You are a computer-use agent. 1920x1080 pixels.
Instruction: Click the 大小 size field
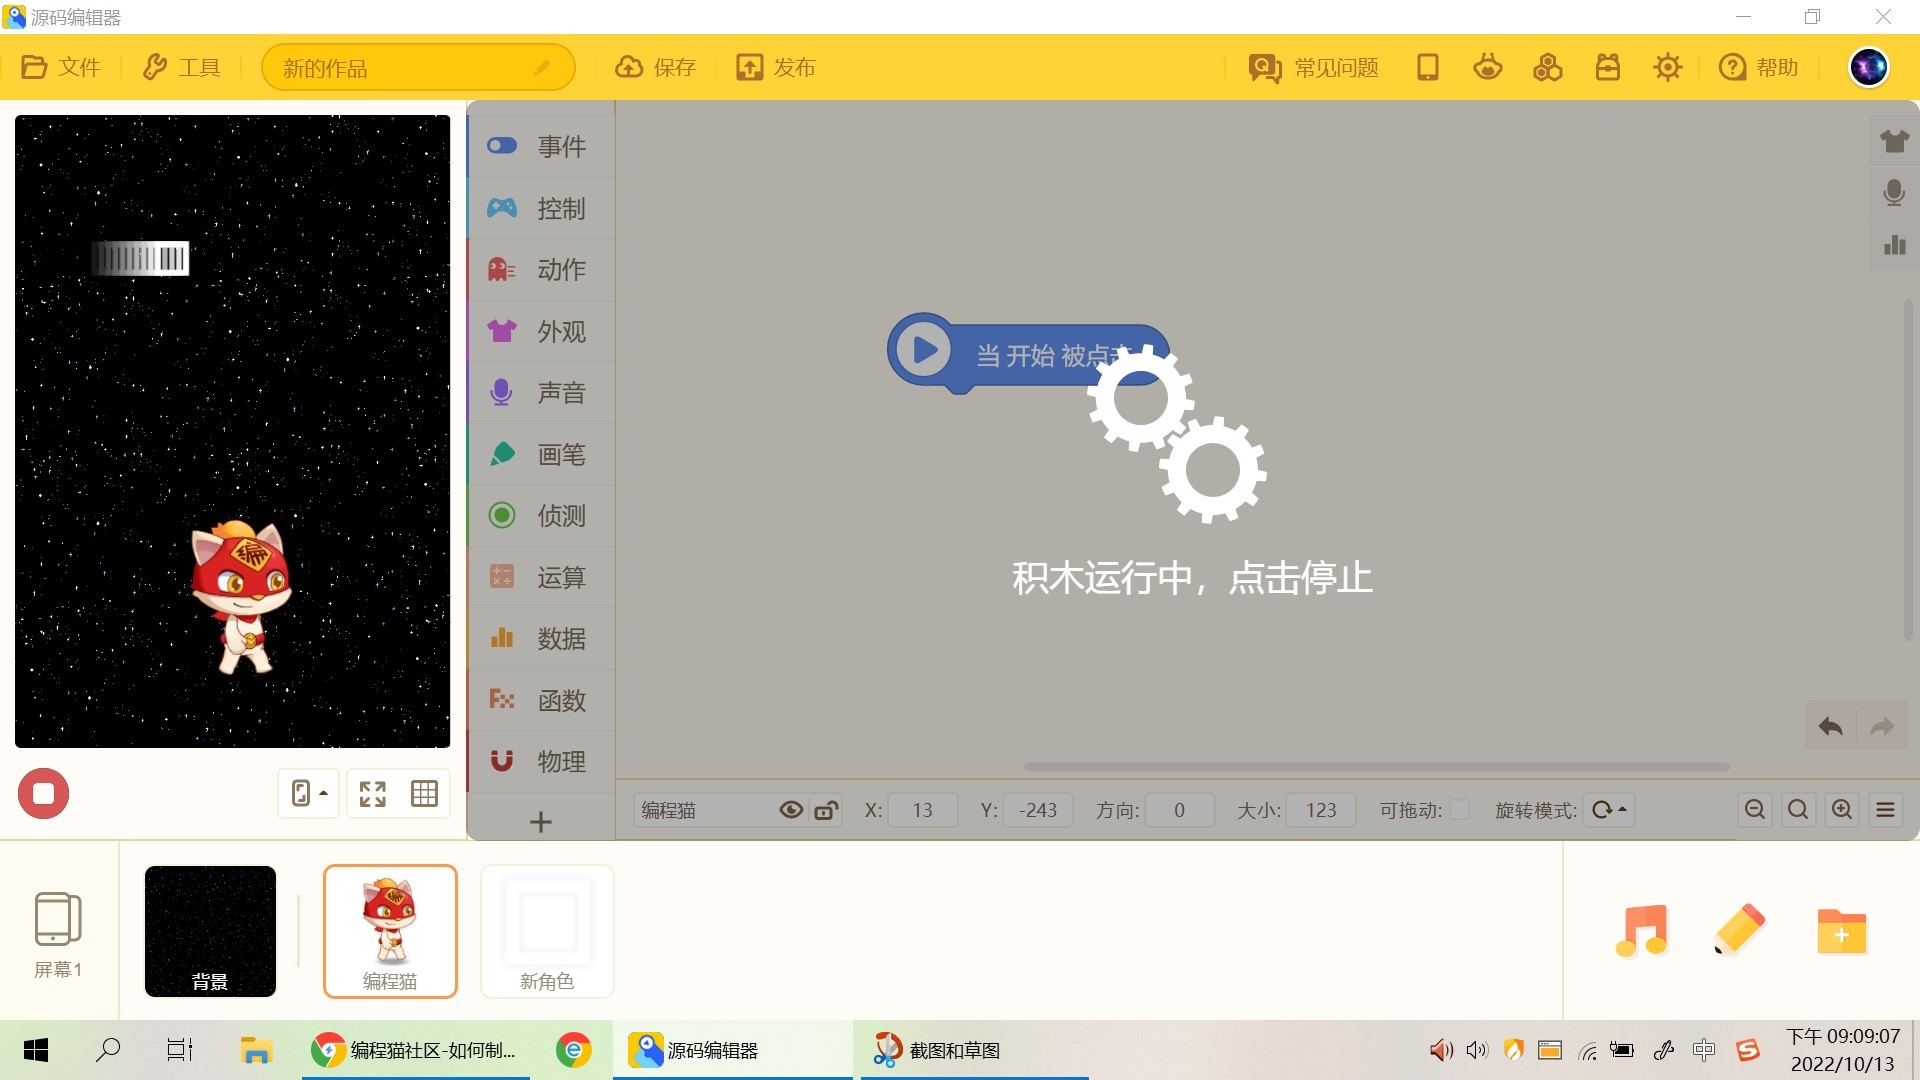[x=1320, y=810]
